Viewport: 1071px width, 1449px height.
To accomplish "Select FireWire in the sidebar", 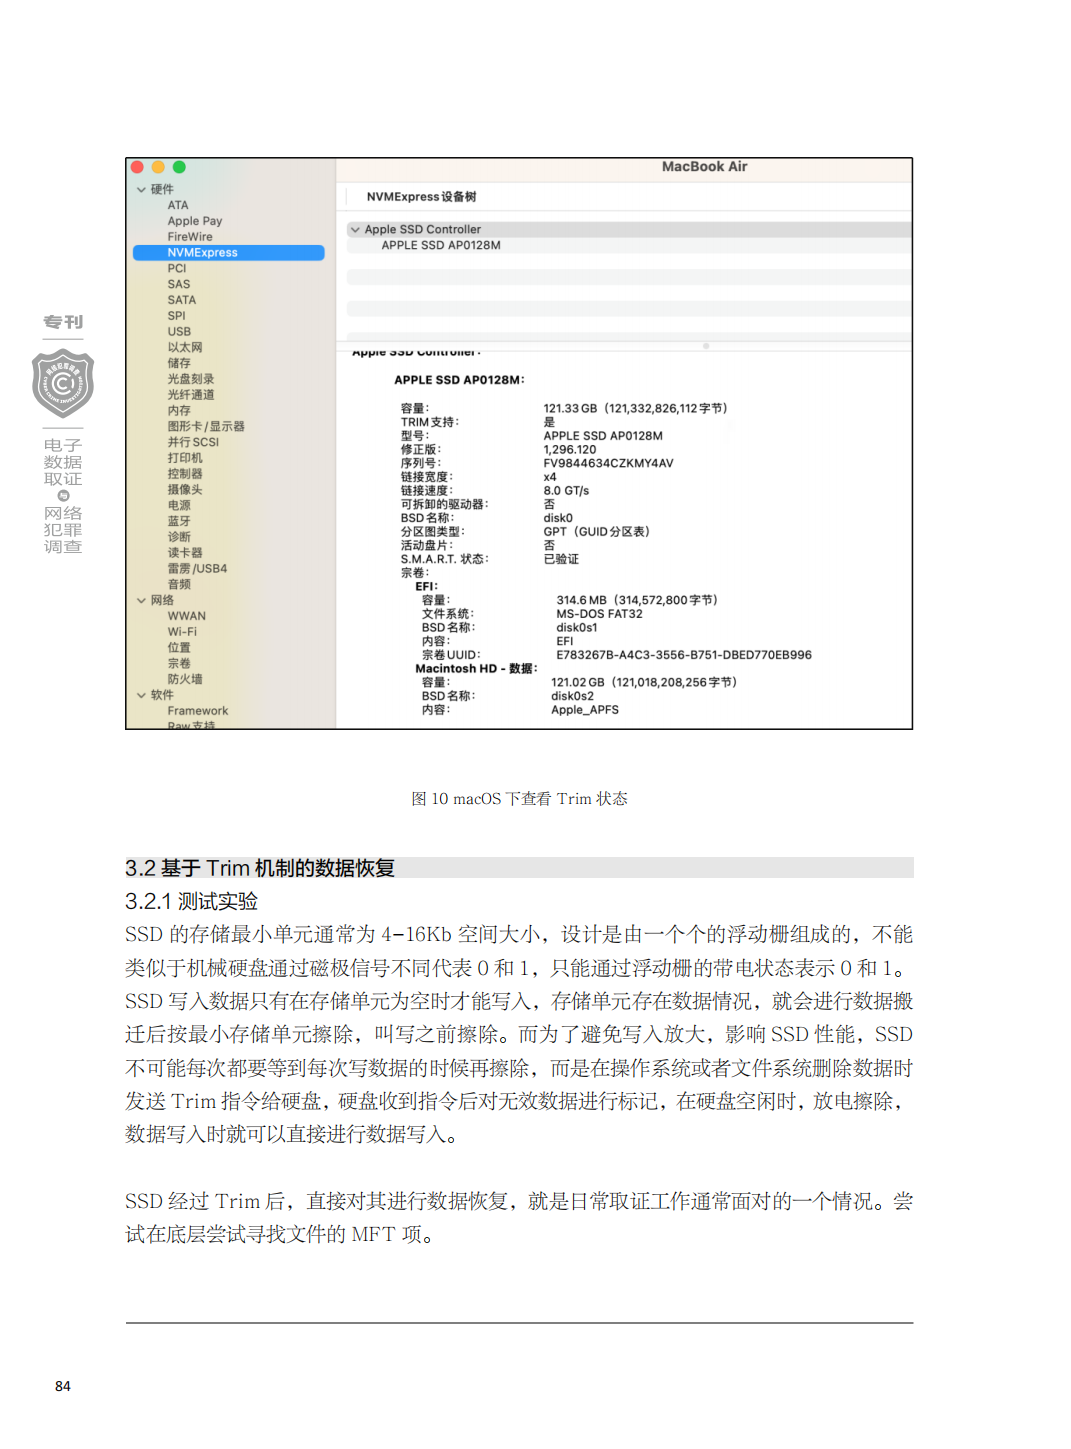I will coord(190,237).
